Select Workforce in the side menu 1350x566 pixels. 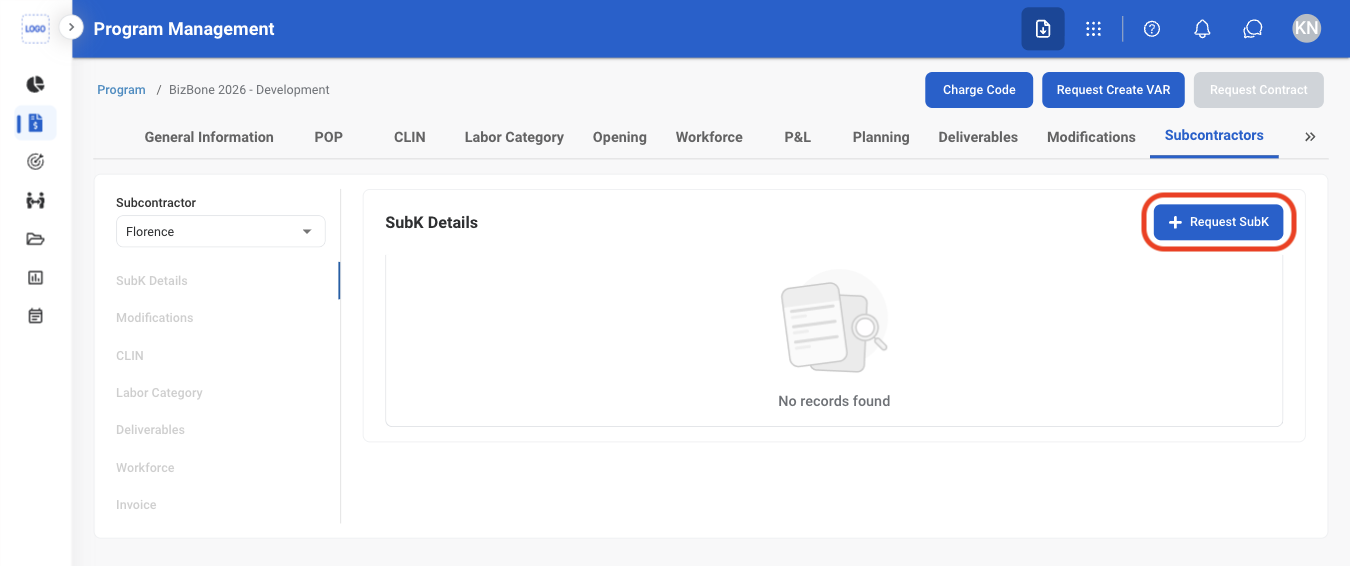(x=145, y=468)
